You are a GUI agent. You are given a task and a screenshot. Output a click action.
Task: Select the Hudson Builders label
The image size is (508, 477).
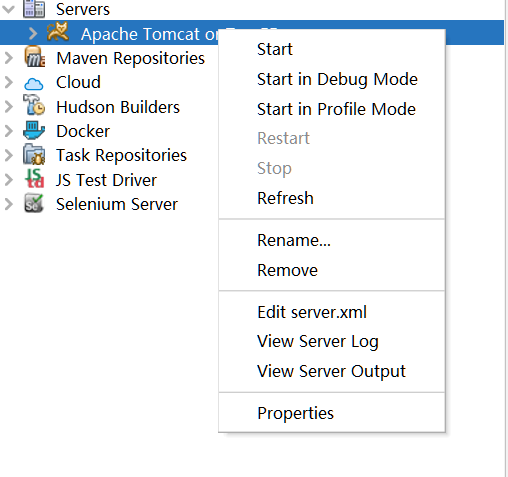[x=118, y=107]
